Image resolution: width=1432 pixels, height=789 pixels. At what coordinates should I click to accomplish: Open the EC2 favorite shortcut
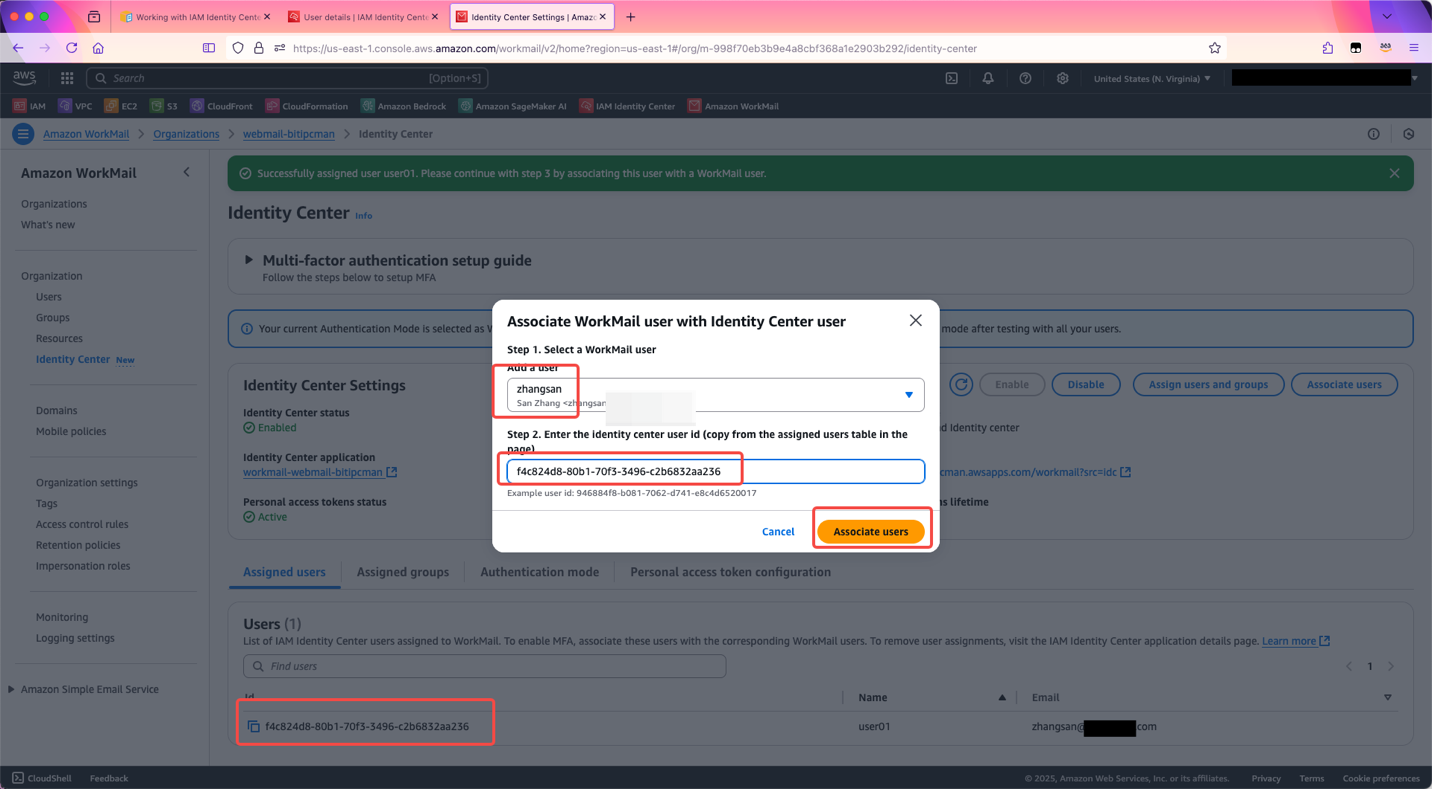121,106
